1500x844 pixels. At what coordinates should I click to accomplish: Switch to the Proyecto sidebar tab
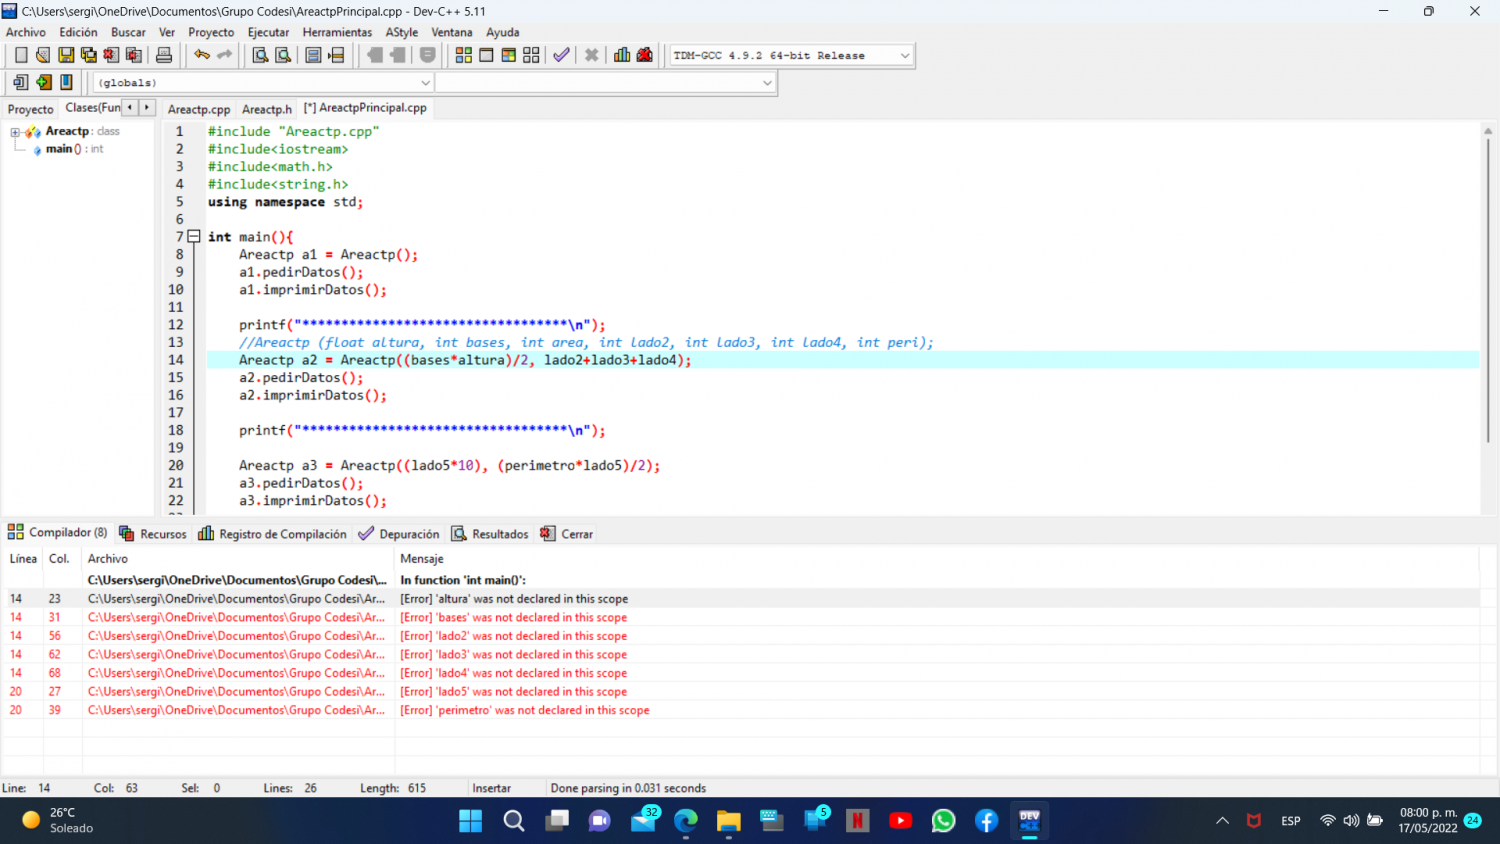[31, 109]
